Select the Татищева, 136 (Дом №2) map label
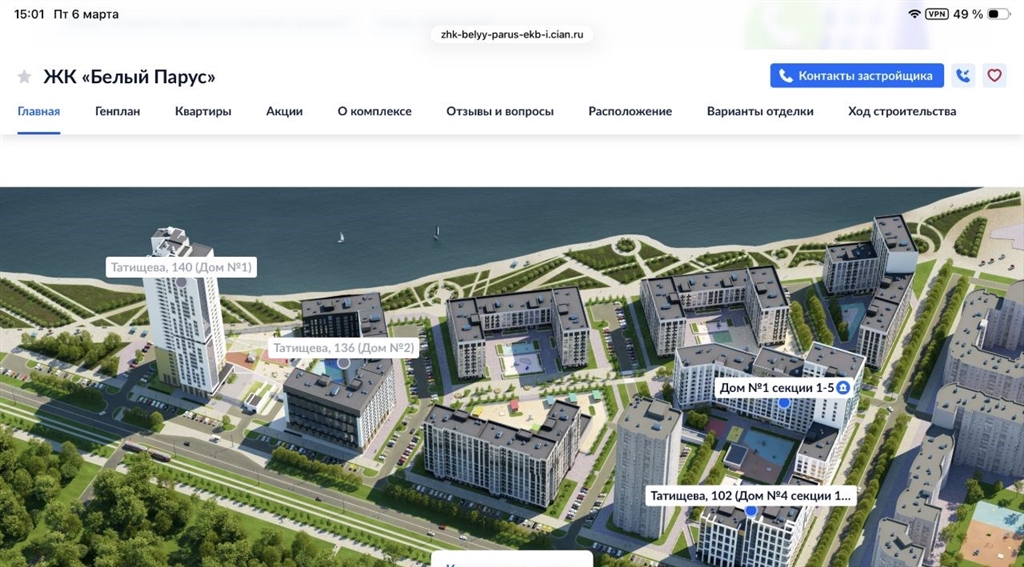The image size is (1024, 567). [343, 348]
